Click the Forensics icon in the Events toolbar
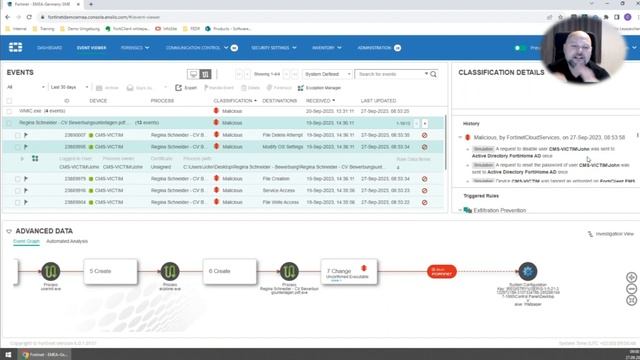The height and width of the screenshot is (360, 640). [269, 88]
